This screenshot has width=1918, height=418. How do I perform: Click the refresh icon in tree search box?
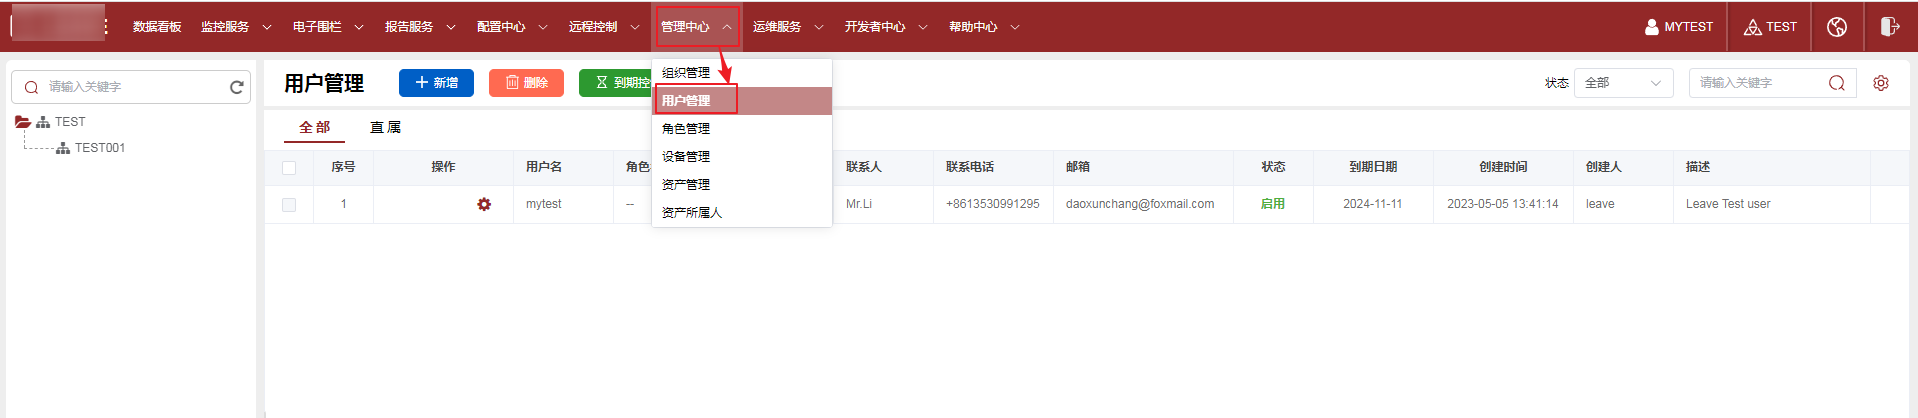237,87
